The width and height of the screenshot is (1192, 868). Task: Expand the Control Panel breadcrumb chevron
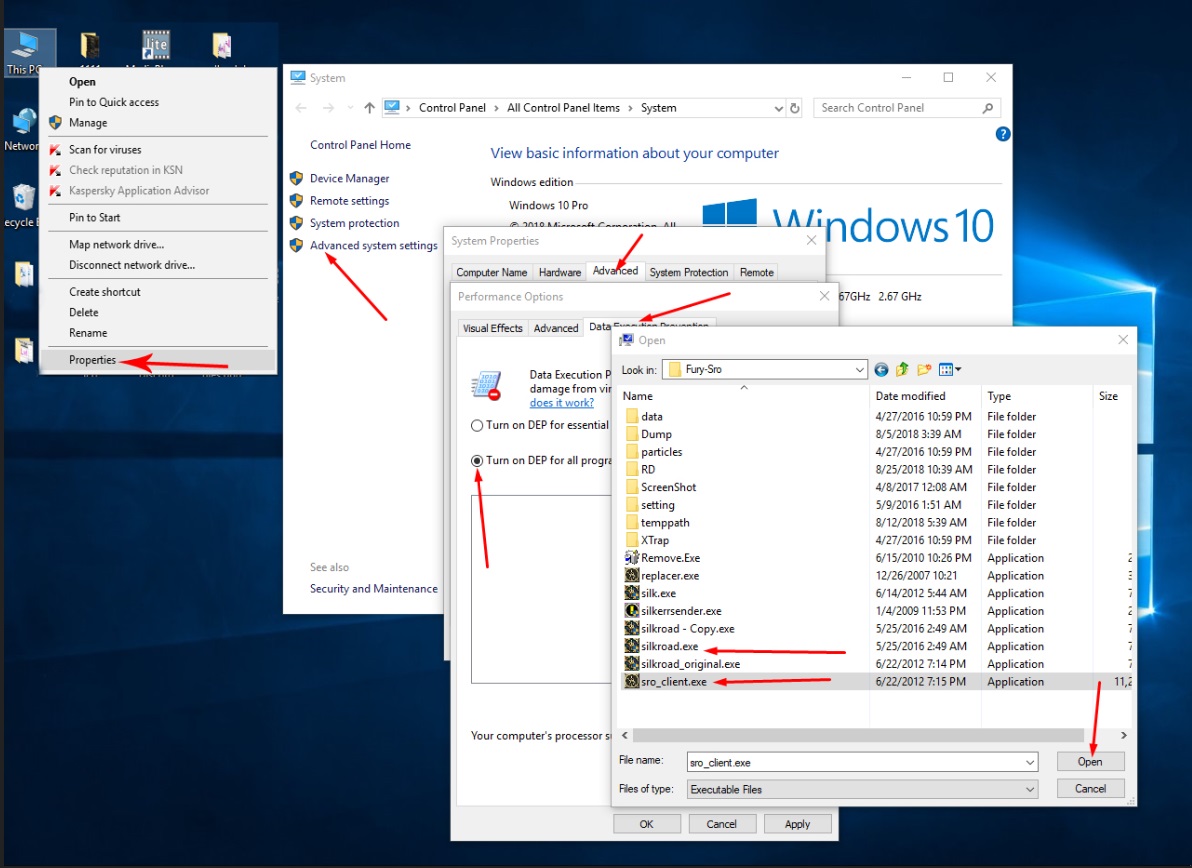pyautogui.click(x=496, y=108)
